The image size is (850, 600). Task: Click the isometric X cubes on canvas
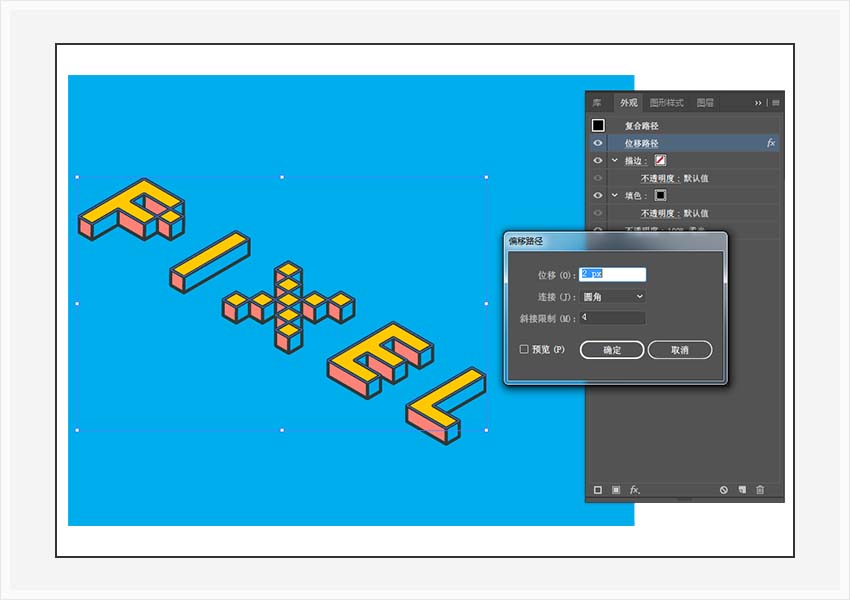(288, 307)
